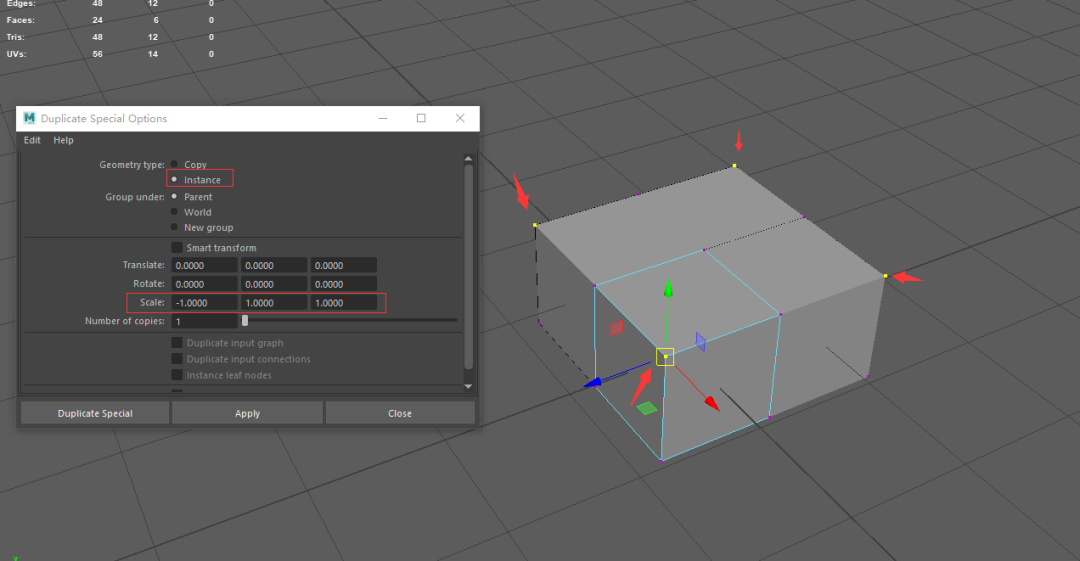The width and height of the screenshot is (1080, 561).
Task: Click the UVs count value 14
Action: [152, 54]
